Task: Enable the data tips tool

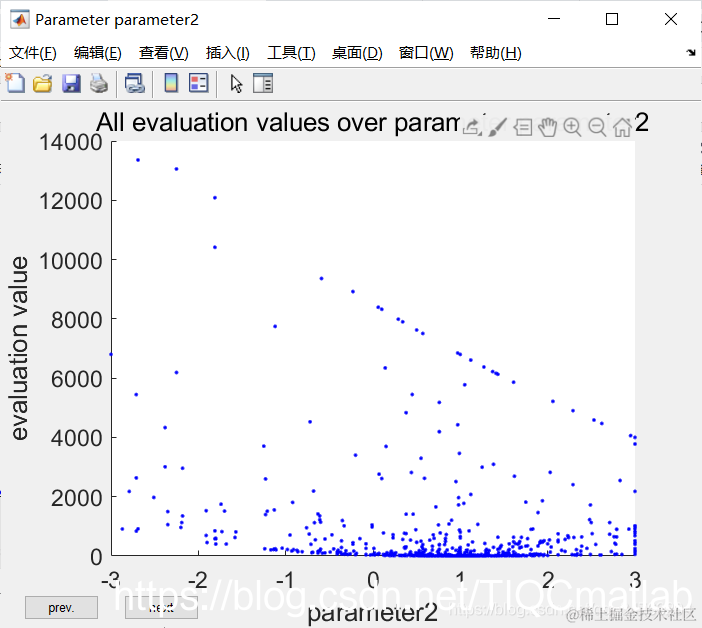Action: pyautogui.click(x=522, y=128)
